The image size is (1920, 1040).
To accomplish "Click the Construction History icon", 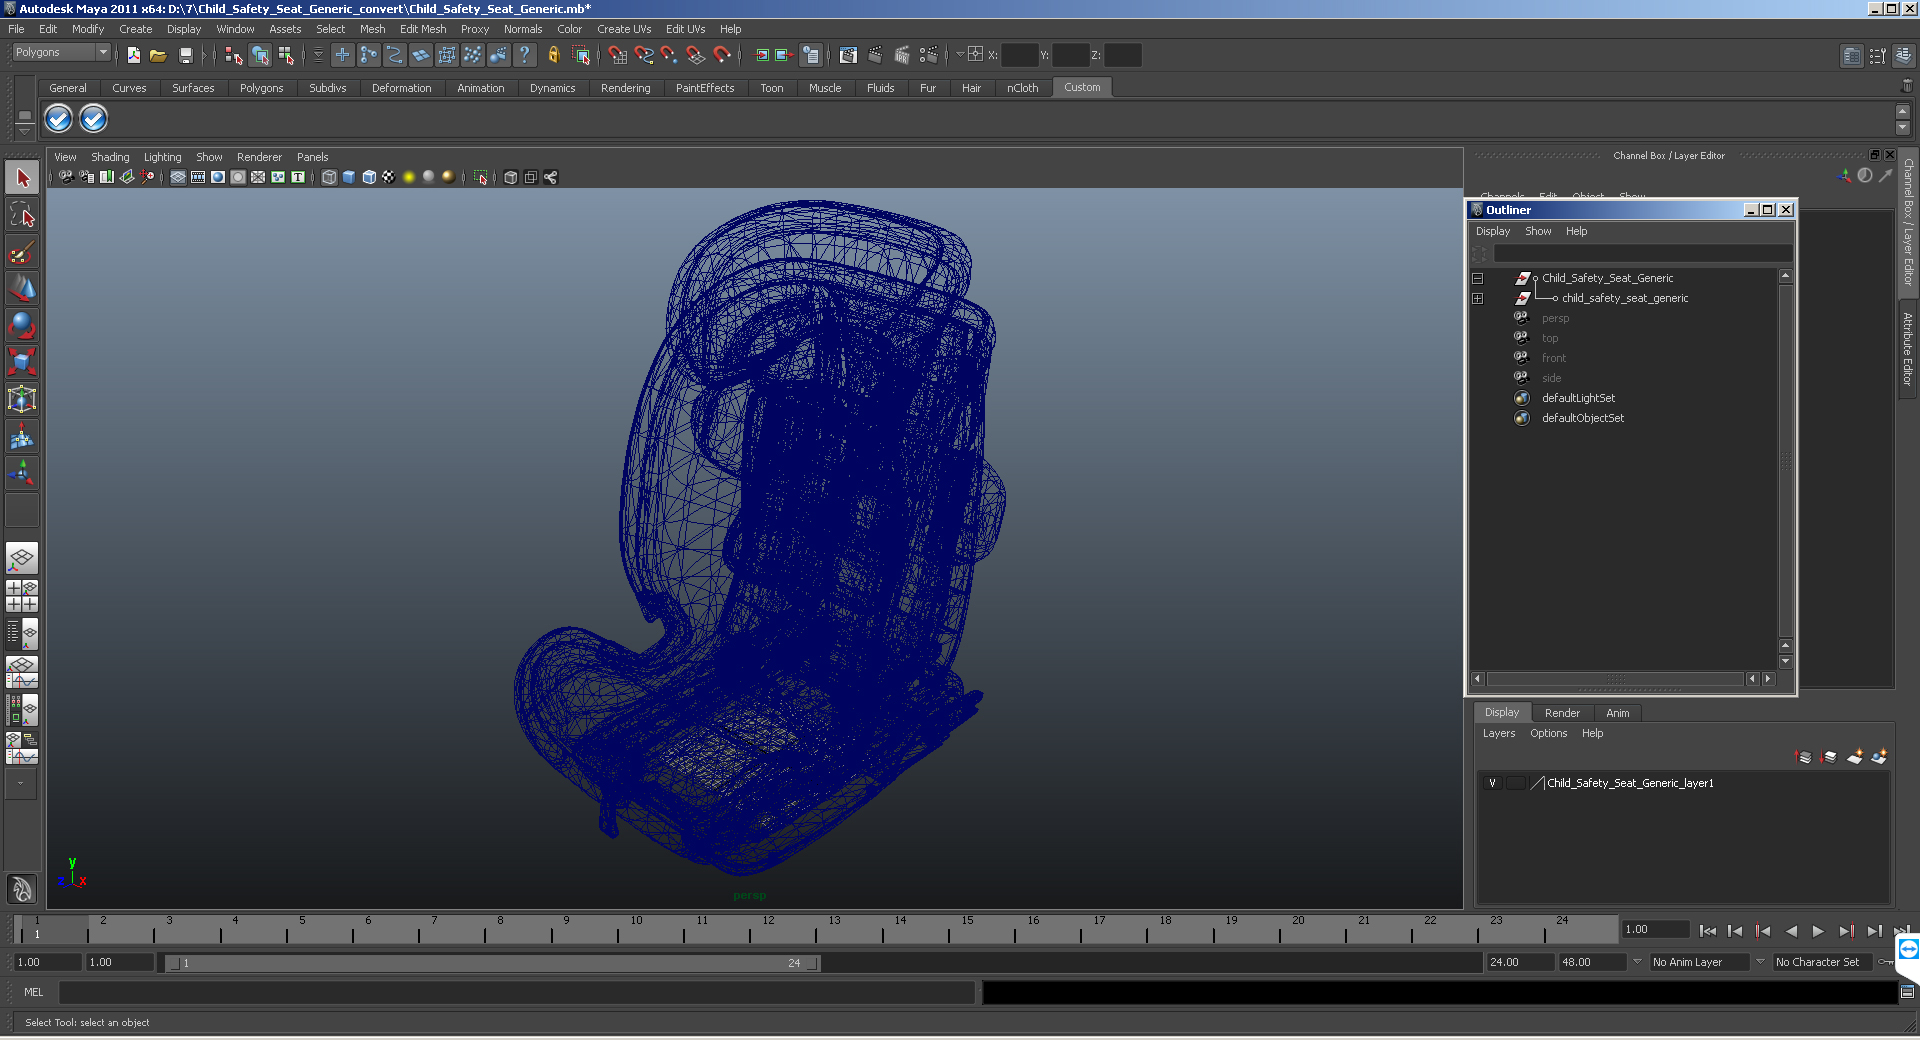I will pos(811,55).
